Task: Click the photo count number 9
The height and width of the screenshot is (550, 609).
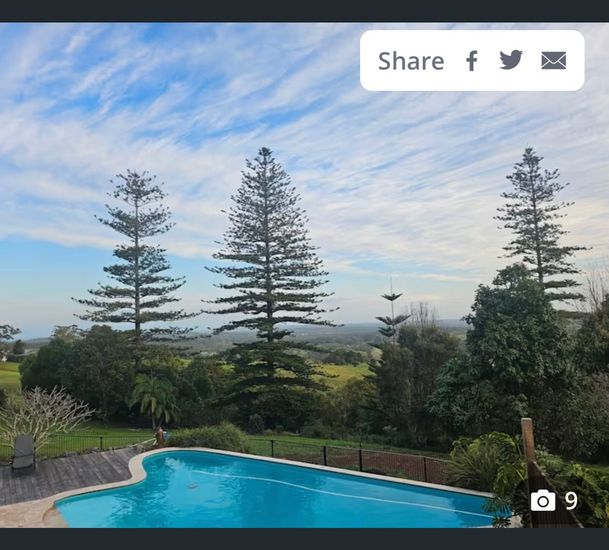Action: [571, 501]
